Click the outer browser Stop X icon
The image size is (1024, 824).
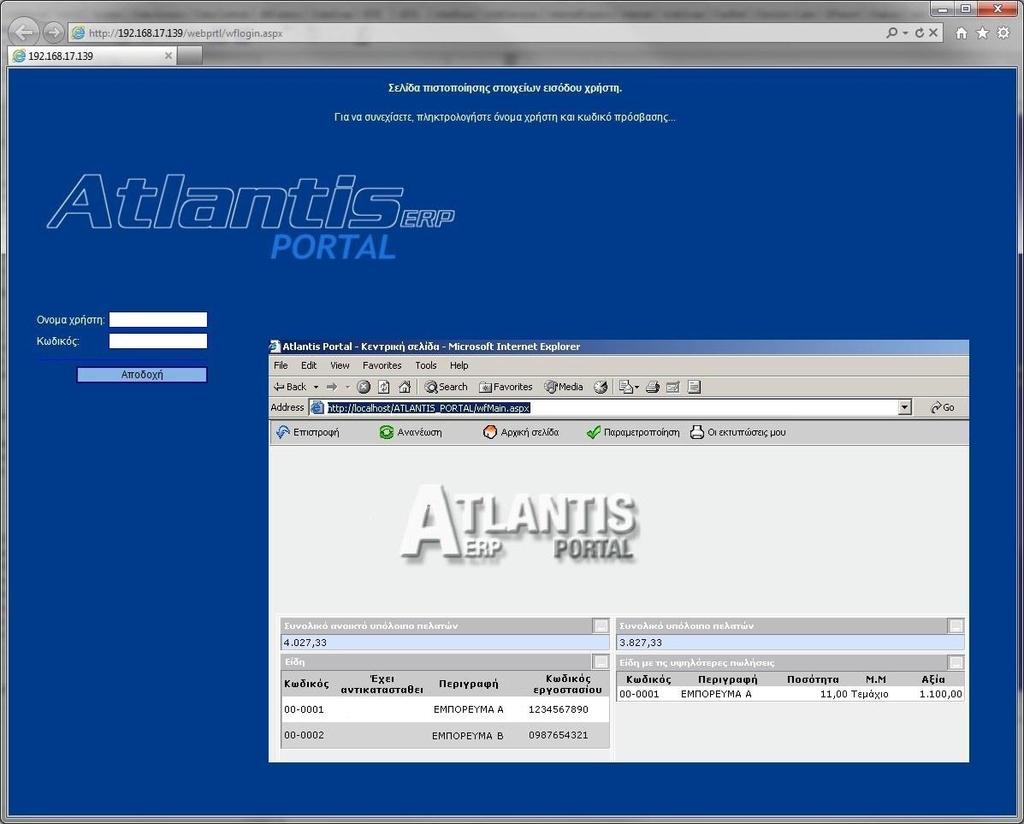point(933,32)
